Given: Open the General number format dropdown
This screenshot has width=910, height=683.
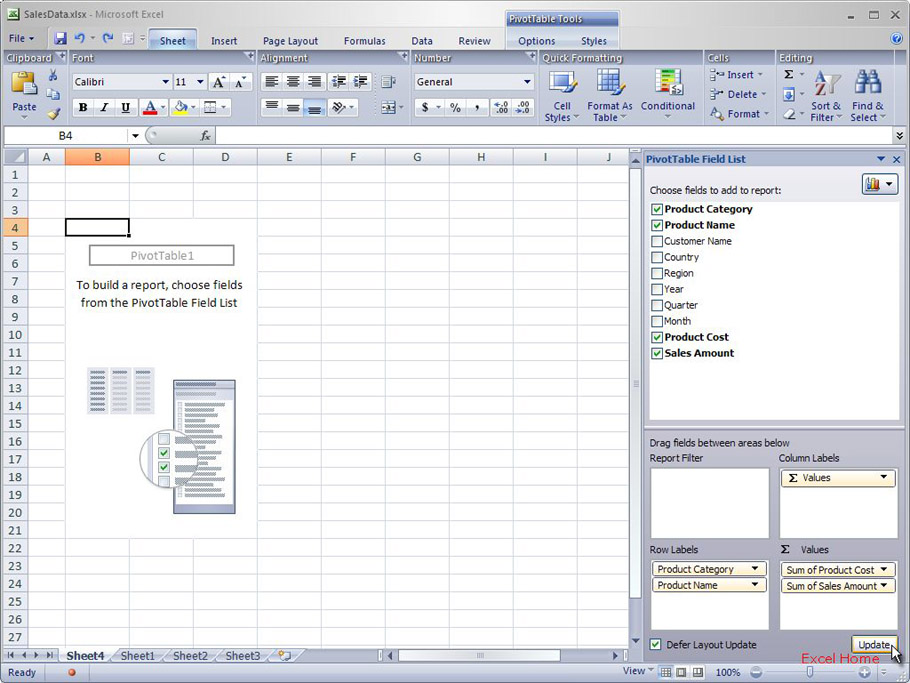Looking at the screenshot, I should coord(527,82).
